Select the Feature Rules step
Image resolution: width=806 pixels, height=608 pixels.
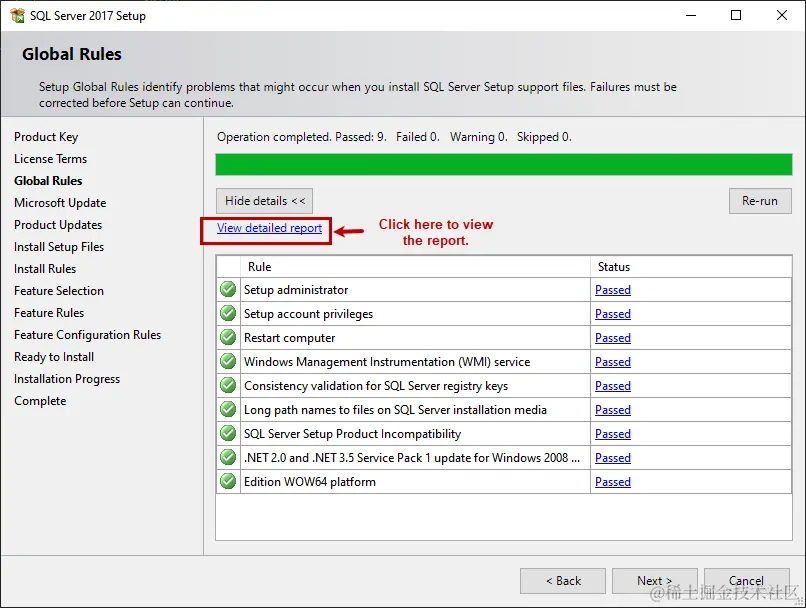49,313
